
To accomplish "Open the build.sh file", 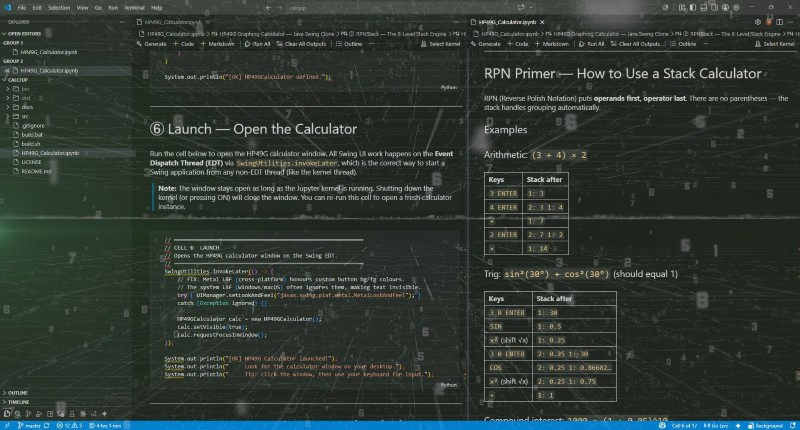I will tap(31, 144).
